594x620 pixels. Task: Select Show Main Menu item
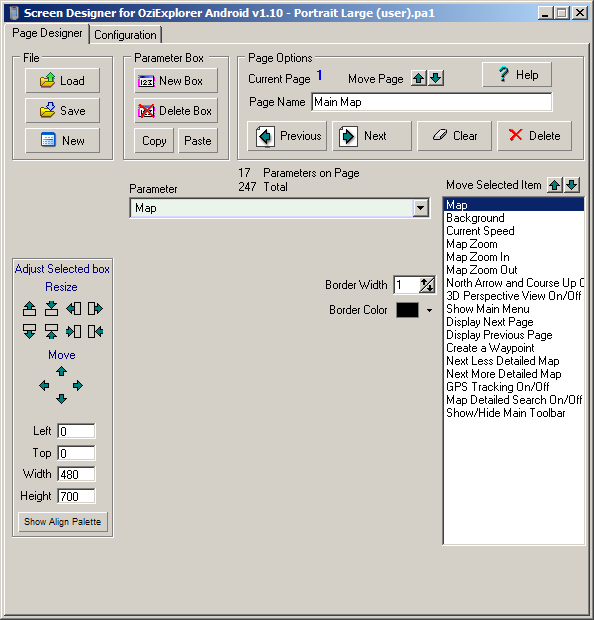(514, 309)
